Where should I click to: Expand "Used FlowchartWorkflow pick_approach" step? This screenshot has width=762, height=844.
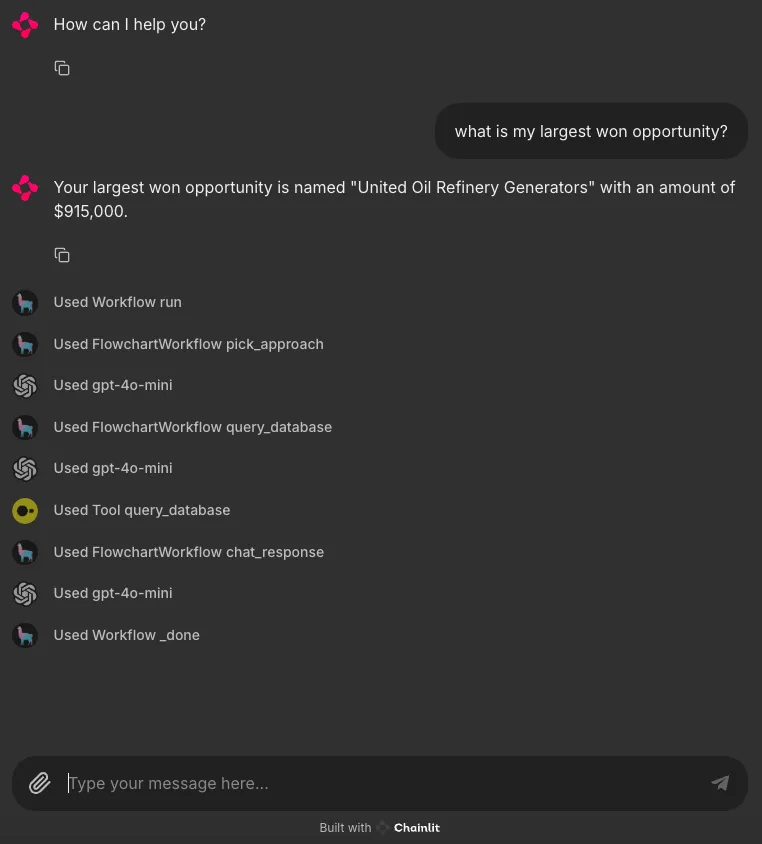188,344
